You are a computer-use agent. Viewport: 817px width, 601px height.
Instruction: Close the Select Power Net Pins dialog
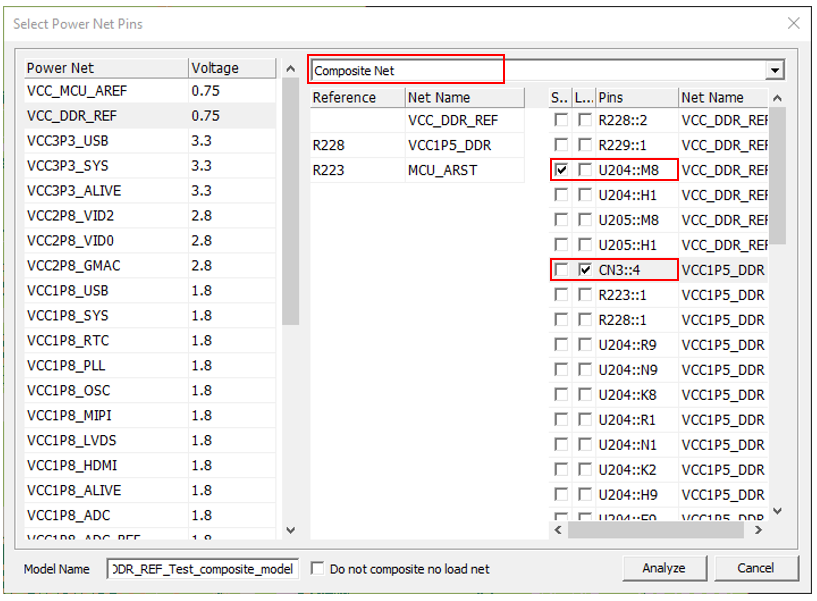pos(793,23)
